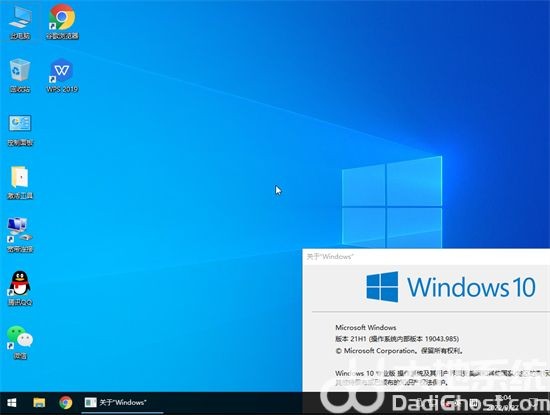Launch the Google Chrome desktop shortcut
Viewport: 550px width, 415px height.
62,22
